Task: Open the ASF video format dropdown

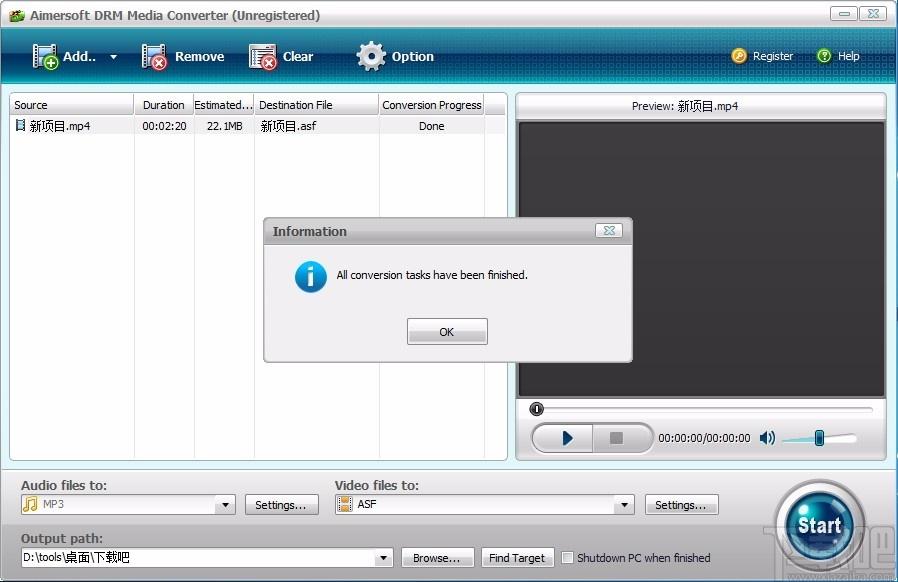Action: pos(624,505)
